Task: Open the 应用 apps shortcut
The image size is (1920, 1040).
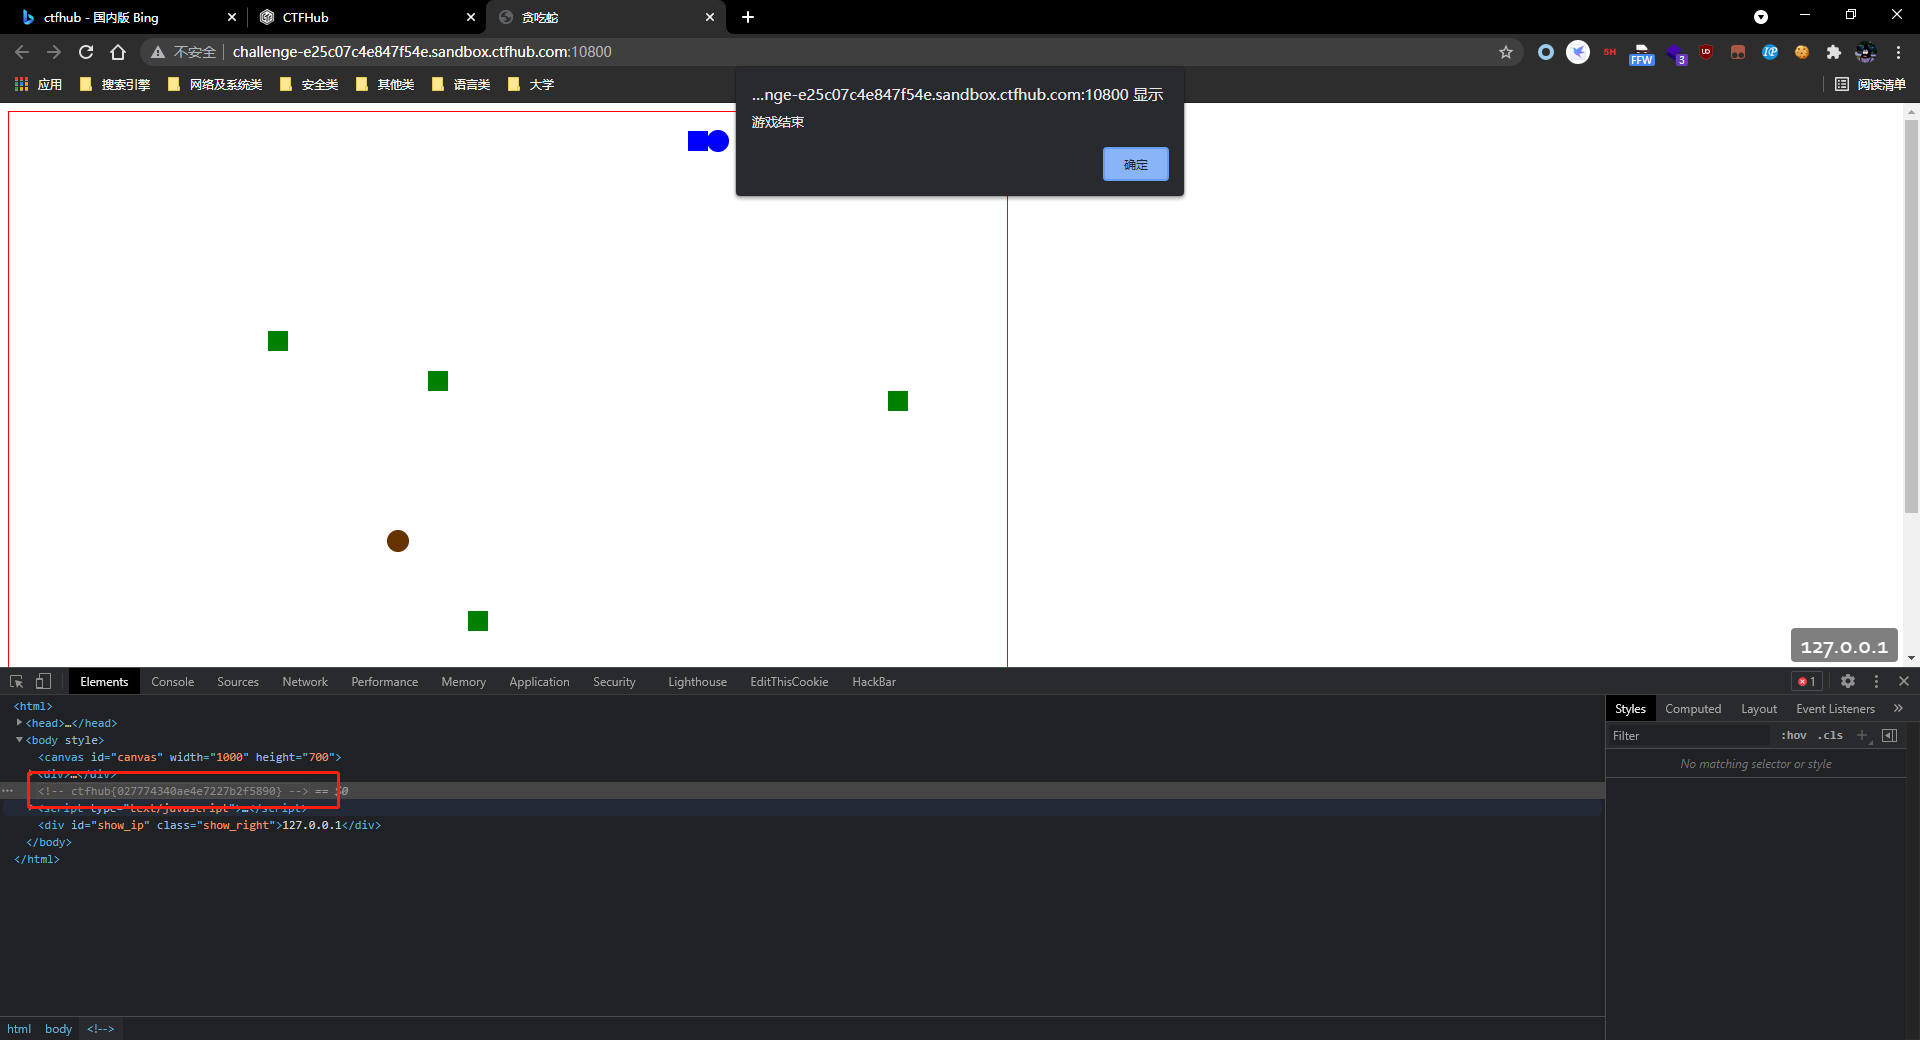Action: tap(39, 85)
